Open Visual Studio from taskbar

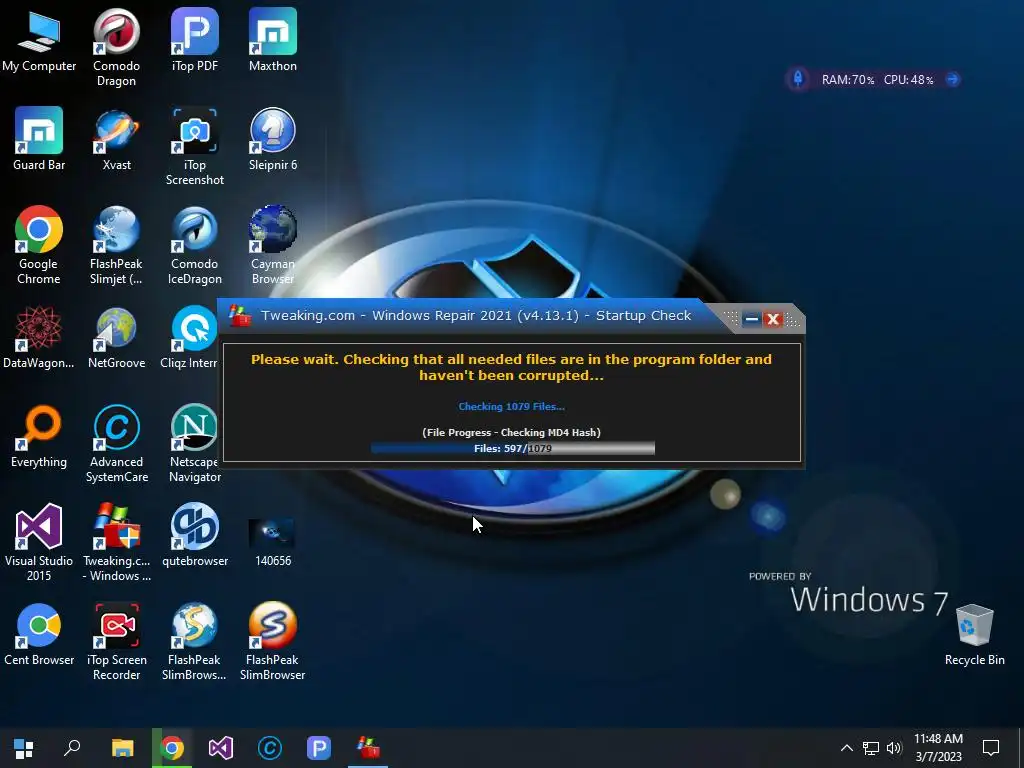(221, 748)
